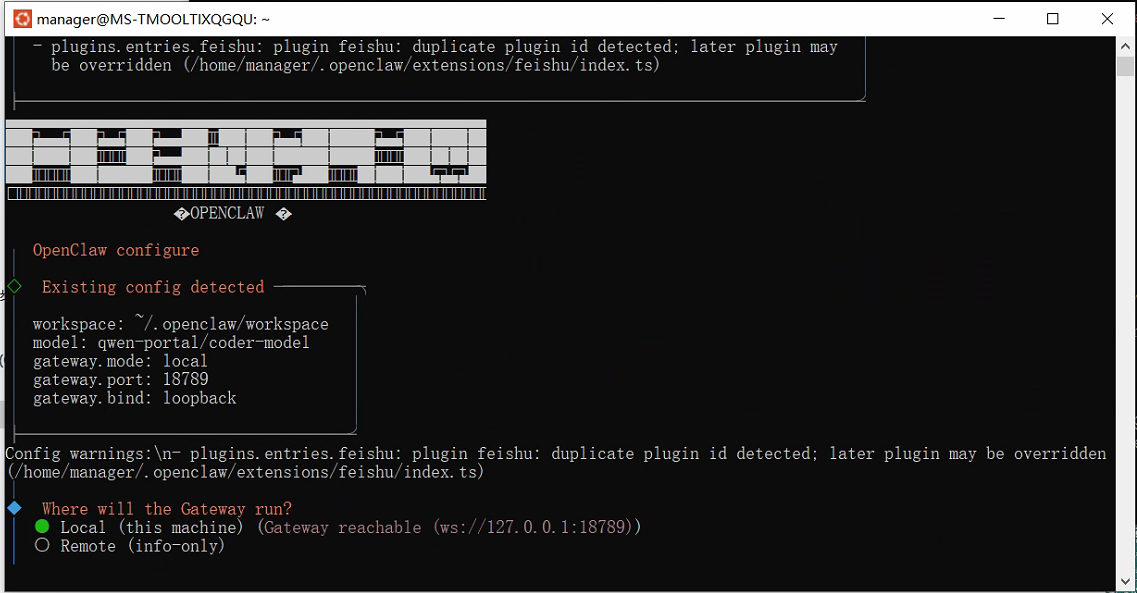The image size is (1137, 593).
Task: Click the scrollbar down arrow
Action: (1125, 581)
